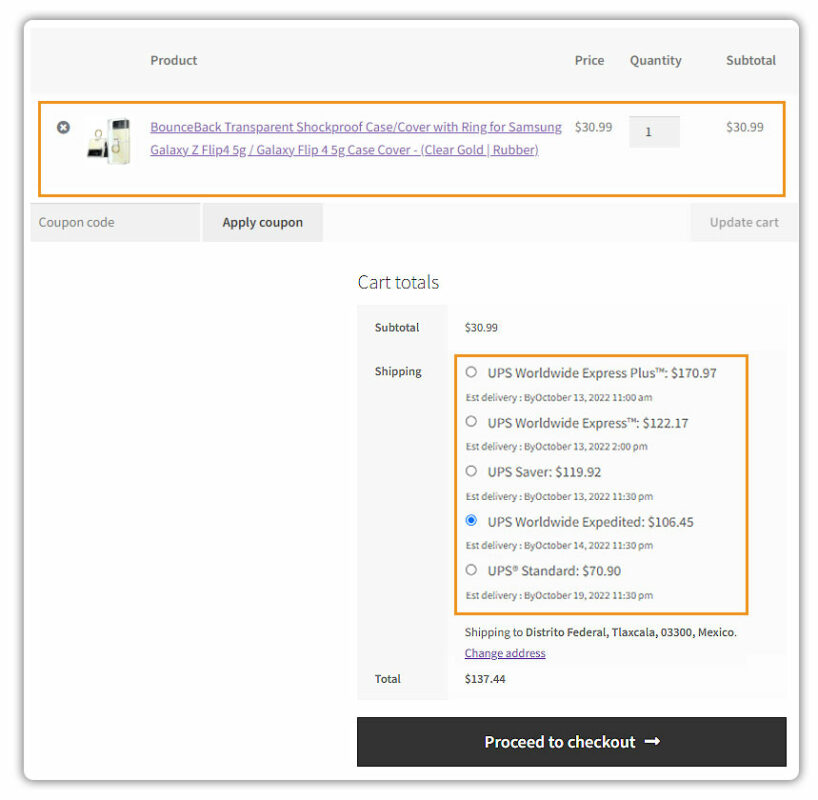Click the Subtotal column header
Screen dimensions: 818x800
(751, 61)
